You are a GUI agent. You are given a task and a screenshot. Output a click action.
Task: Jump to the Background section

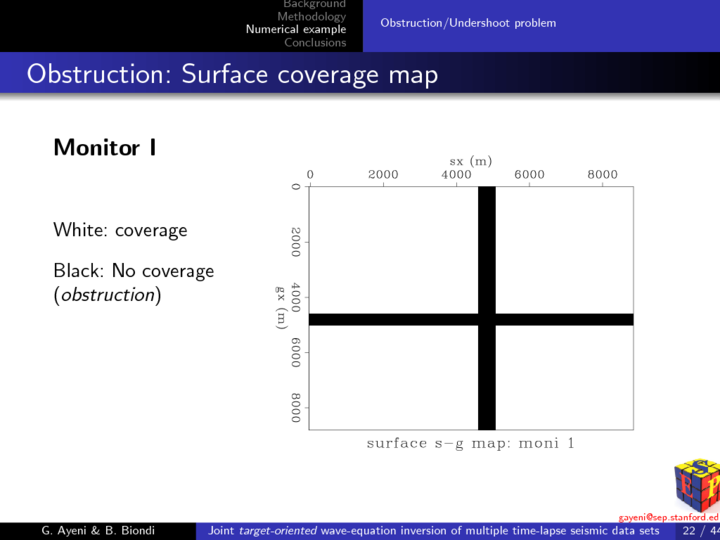point(314,5)
